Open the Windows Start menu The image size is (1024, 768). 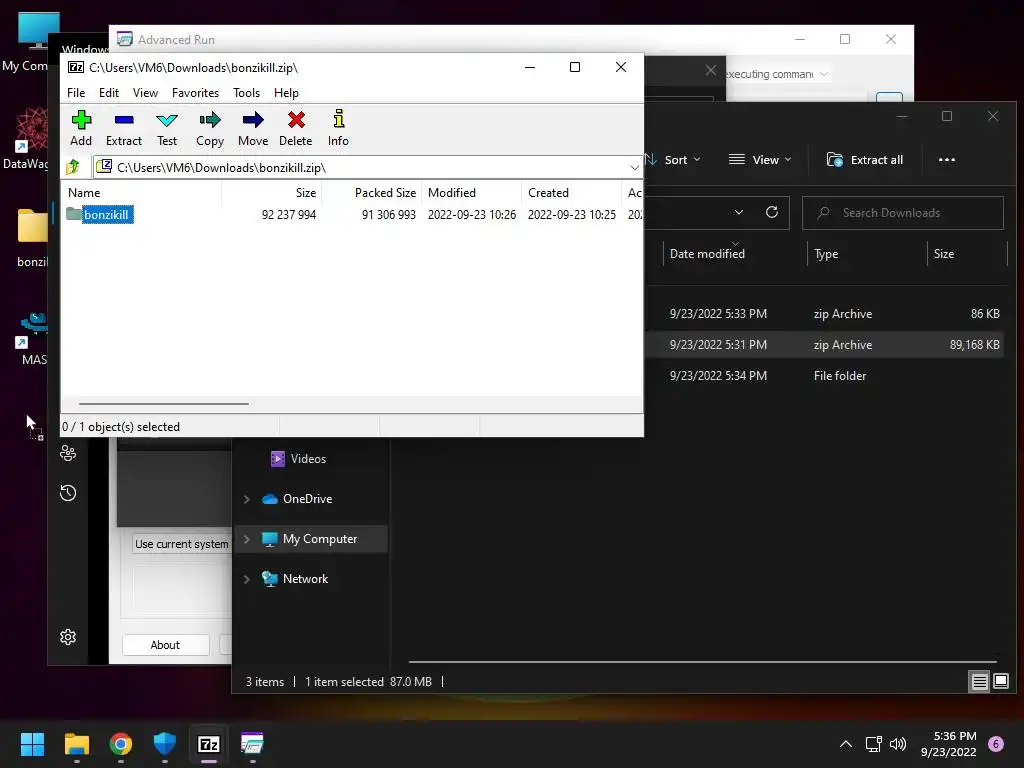(x=32, y=744)
